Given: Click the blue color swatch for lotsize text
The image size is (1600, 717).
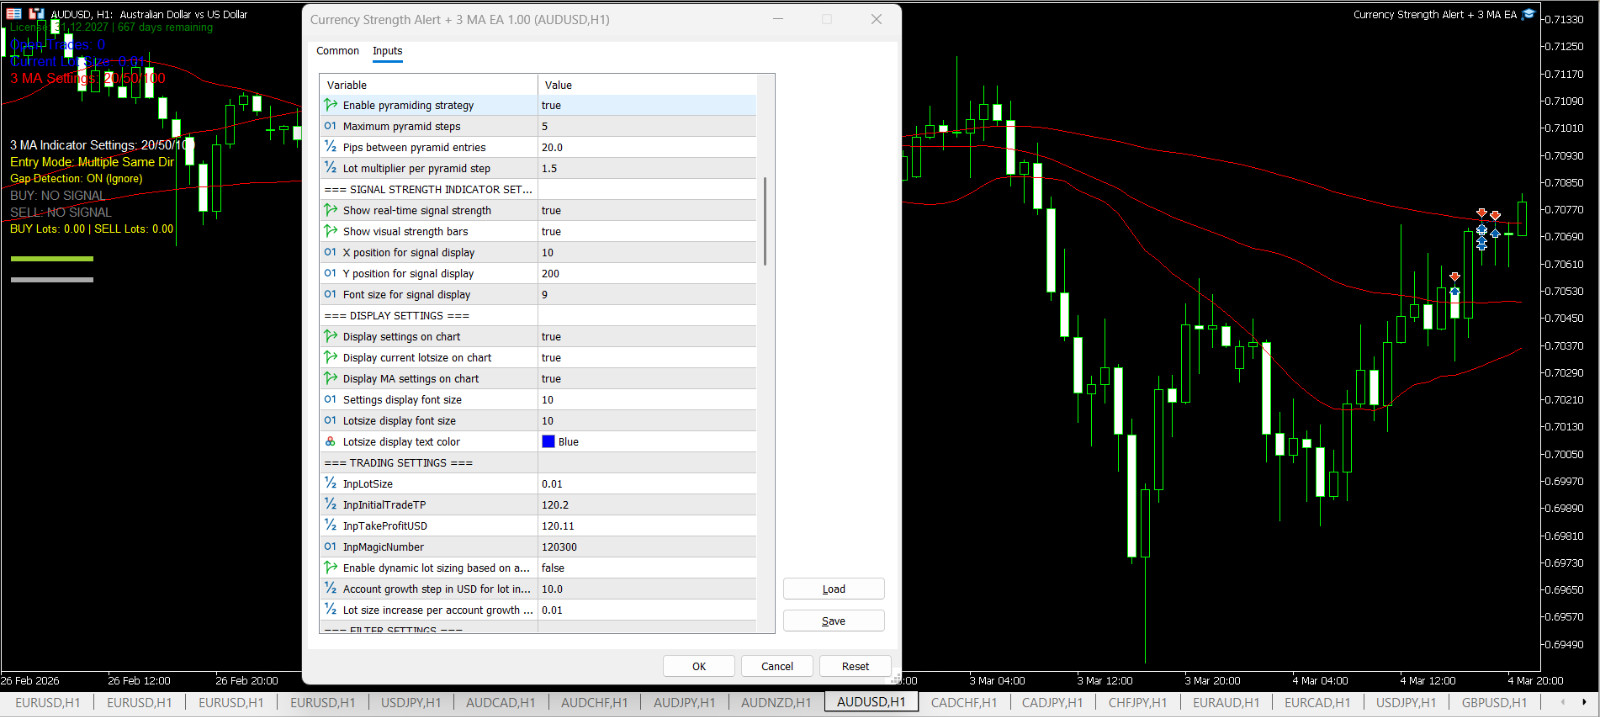Looking at the screenshot, I should pyautogui.click(x=548, y=441).
